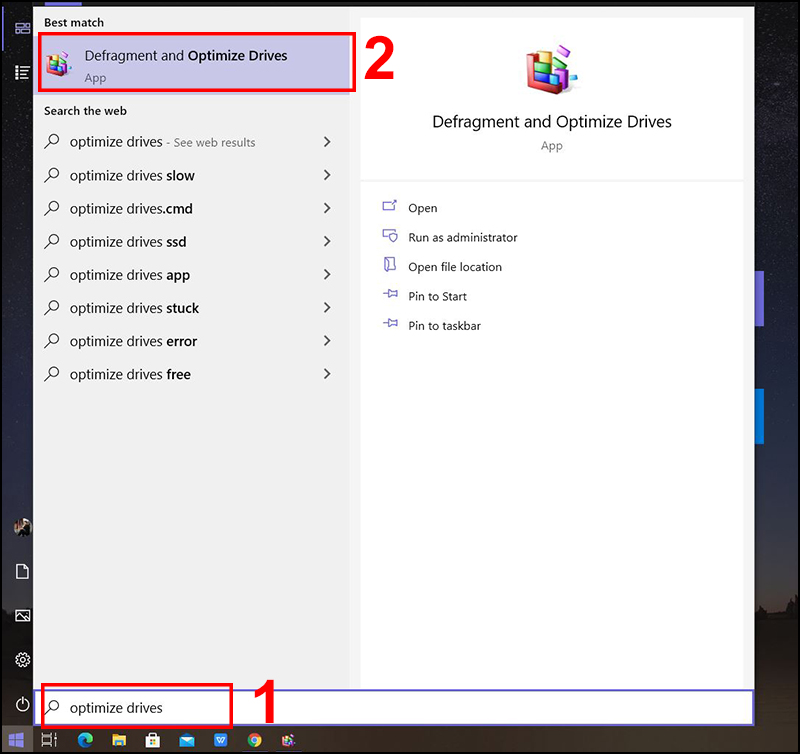The width and height of the screenshot is (800, 754).
Task: Click the search box containing 'optimize drives'
Action: pos(394,708)
